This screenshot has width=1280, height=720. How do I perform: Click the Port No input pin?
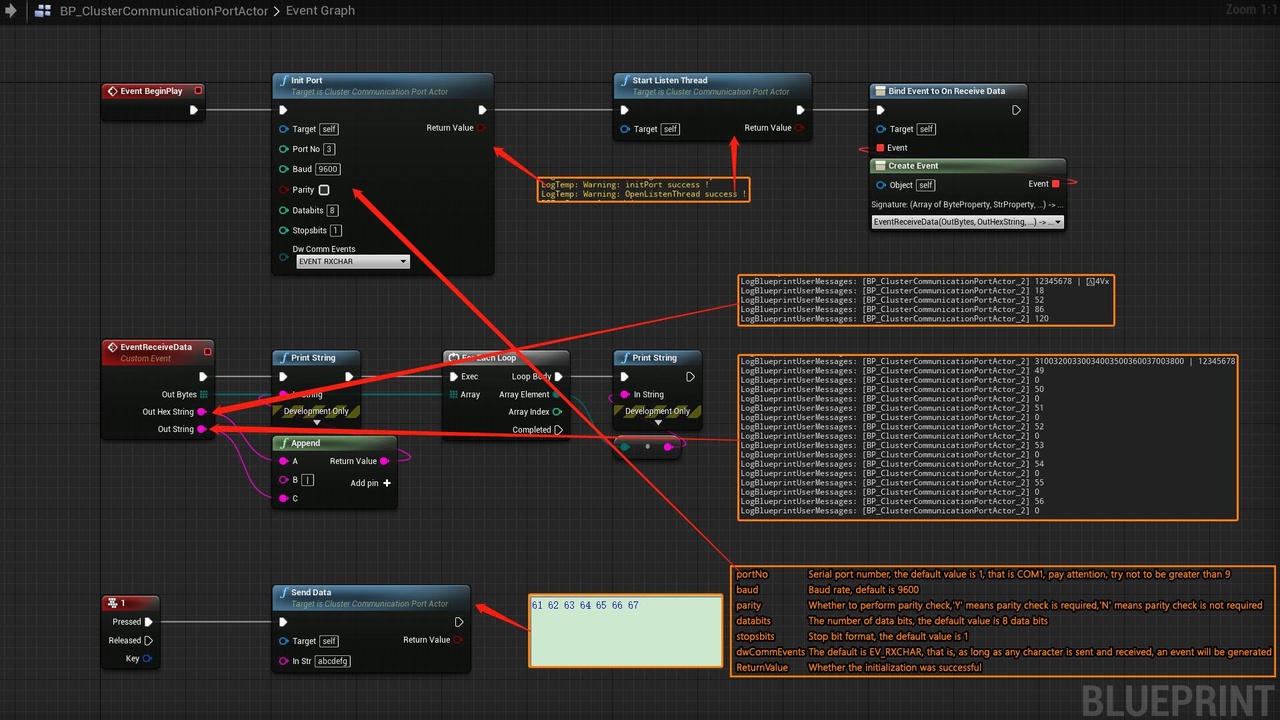coord(284,149)
